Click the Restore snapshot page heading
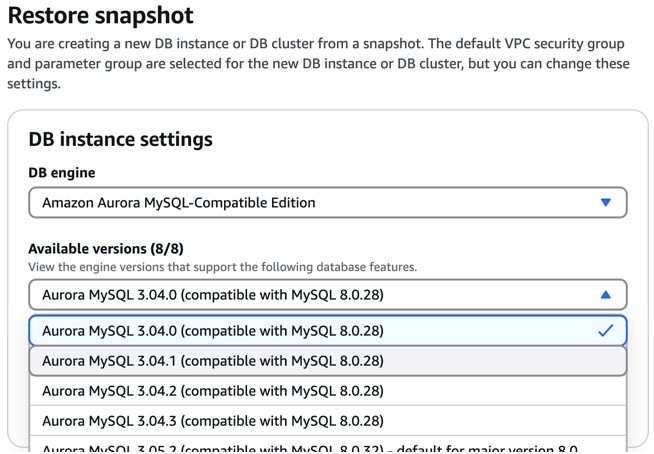The image size is (654, 454). pyautogui.click(x=101, y=16)
